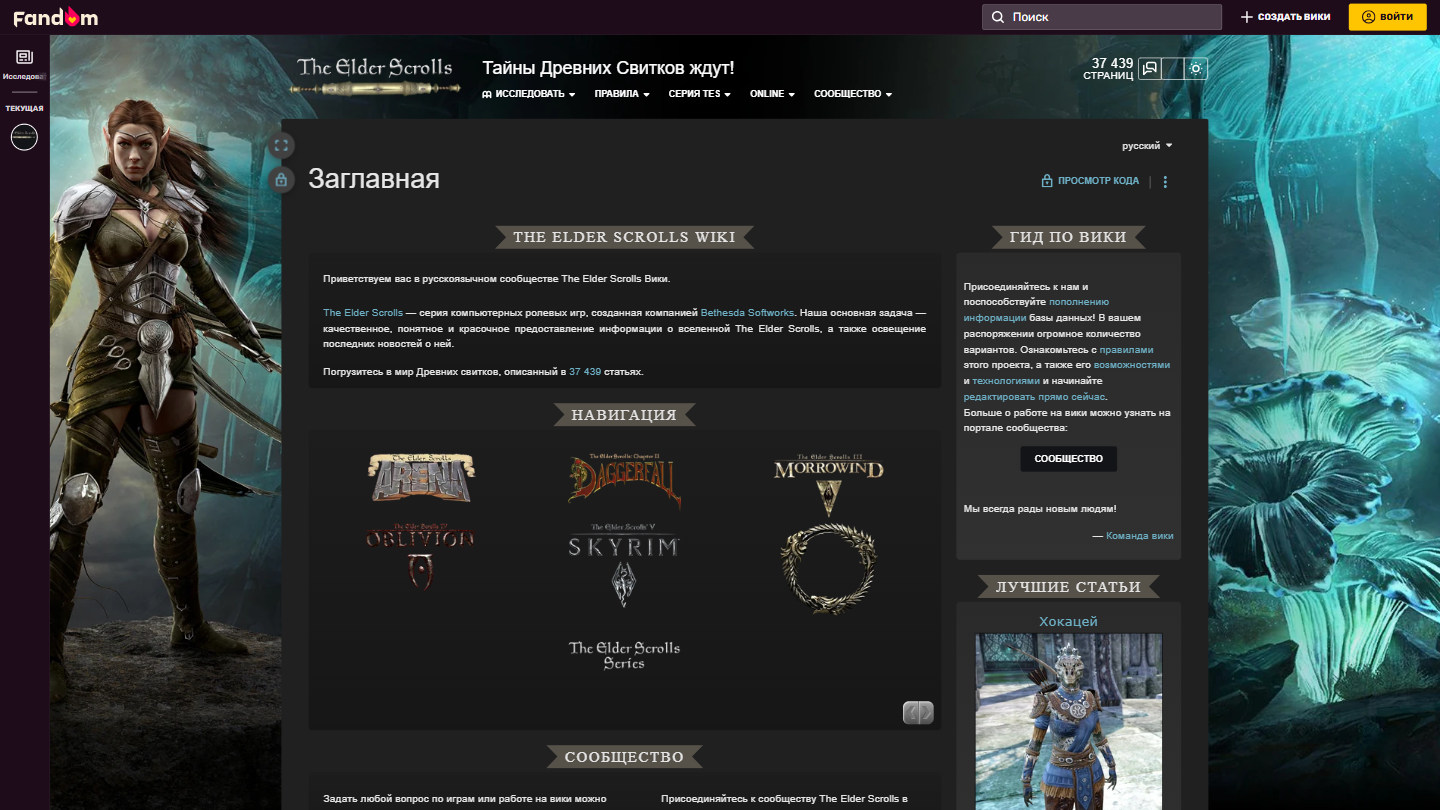Open the Daggerfall game logo

coord(625,480)
